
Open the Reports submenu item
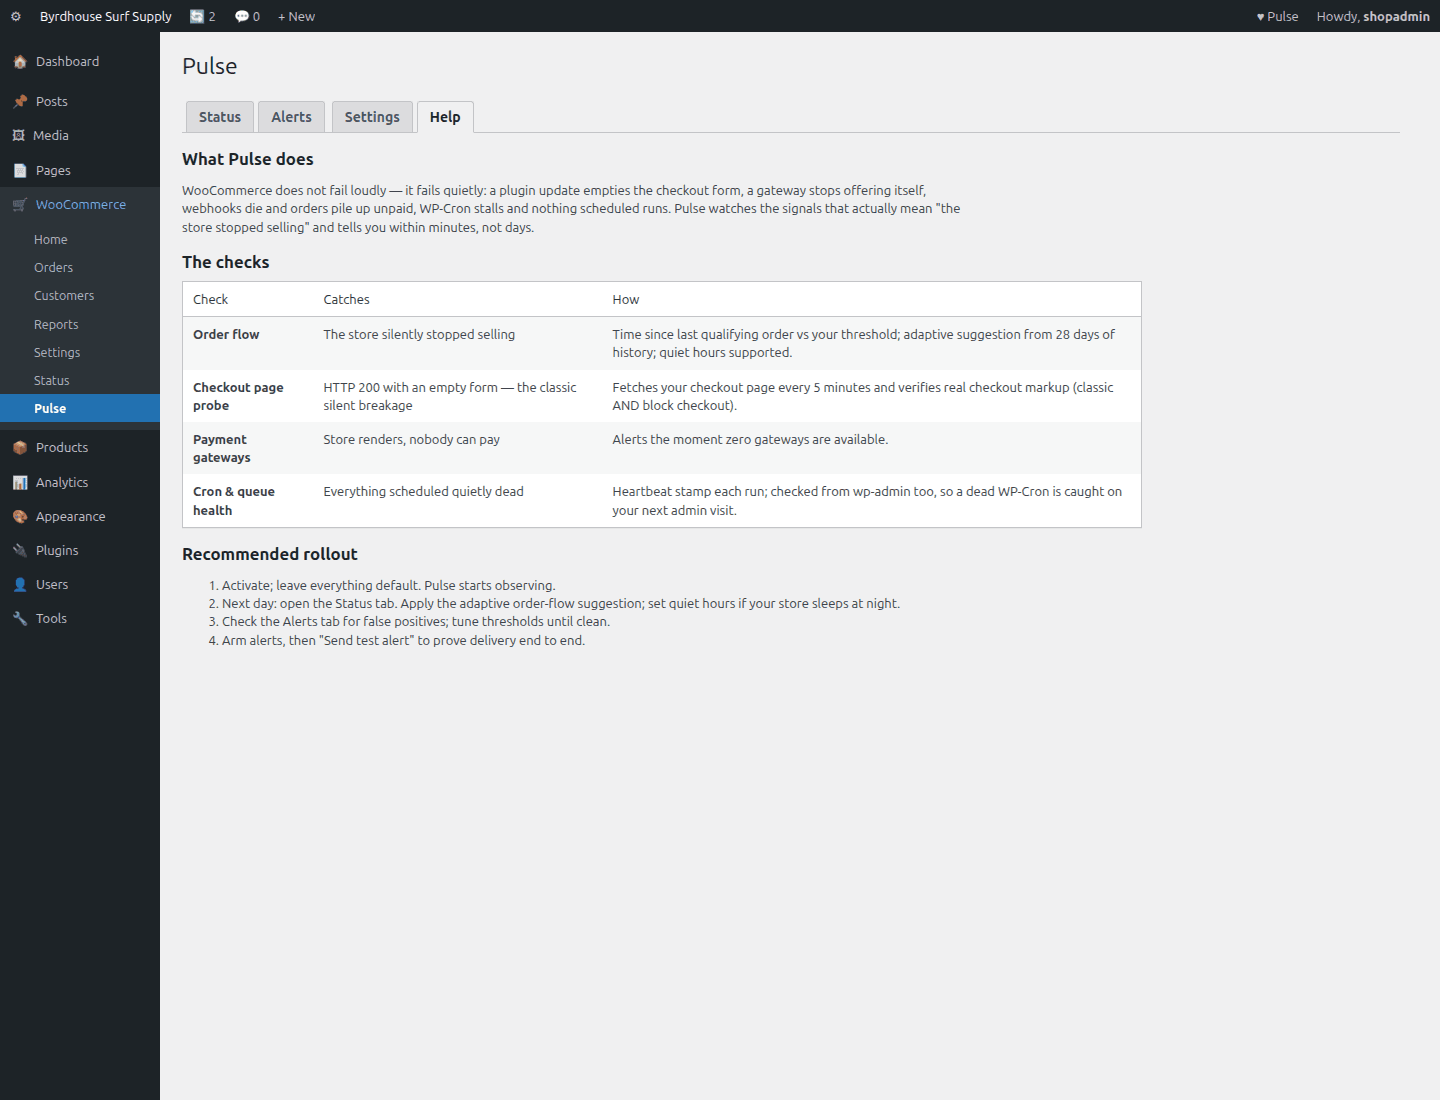(80, 325)
